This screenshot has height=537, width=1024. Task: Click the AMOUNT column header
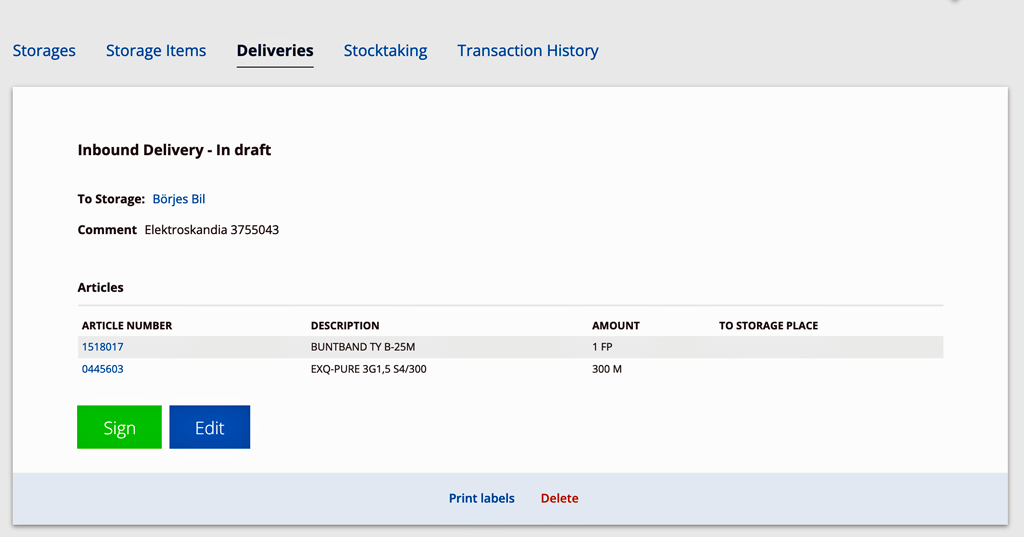point(616,325)
